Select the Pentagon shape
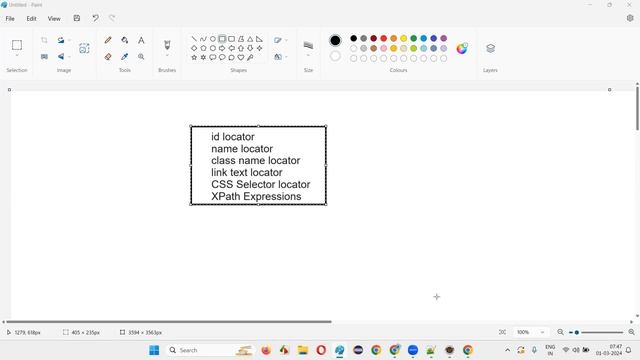This screenshot has width=640, height=360. pyautogui.click(x=203, y=48)
